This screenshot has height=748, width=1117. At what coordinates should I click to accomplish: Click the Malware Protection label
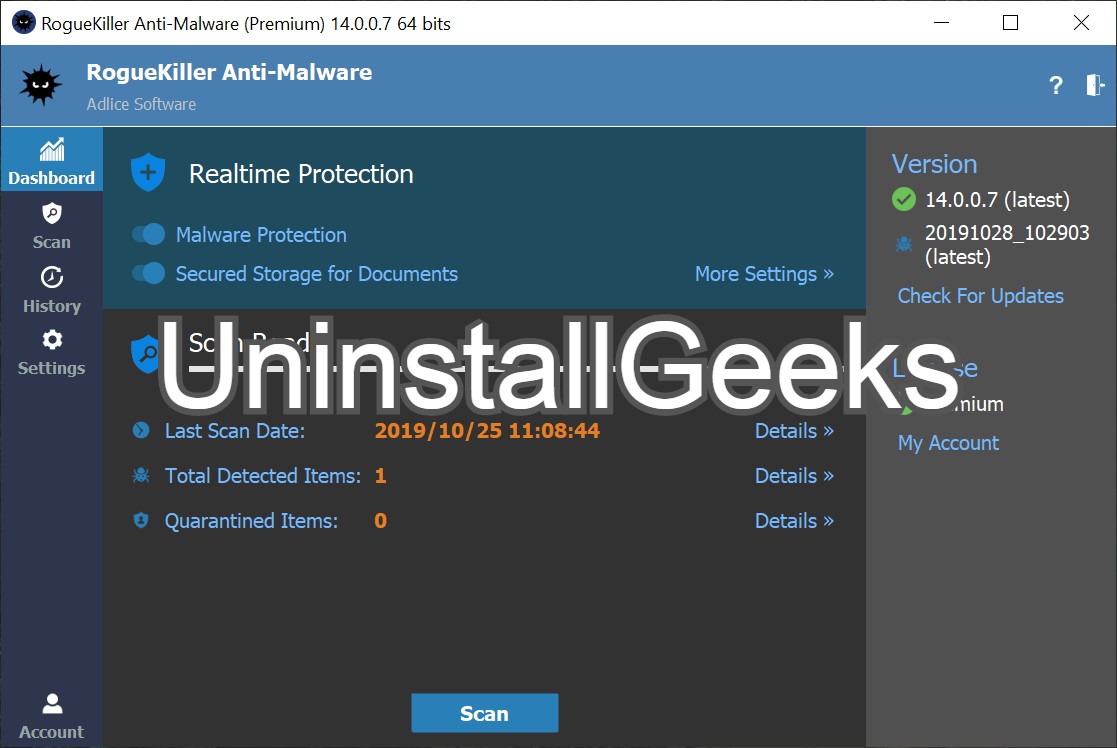click(261, 234)
